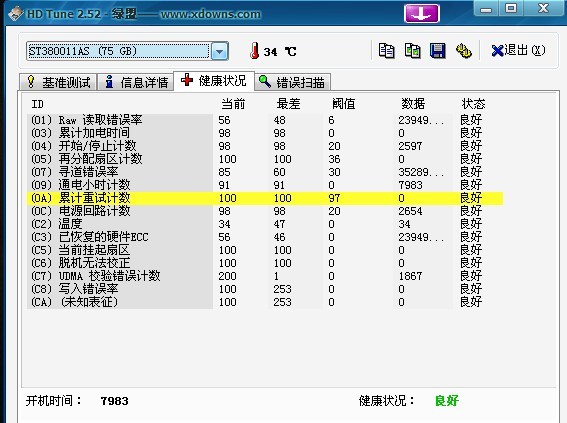Select row (CA) (未知表征)

(x=265, y=302)
